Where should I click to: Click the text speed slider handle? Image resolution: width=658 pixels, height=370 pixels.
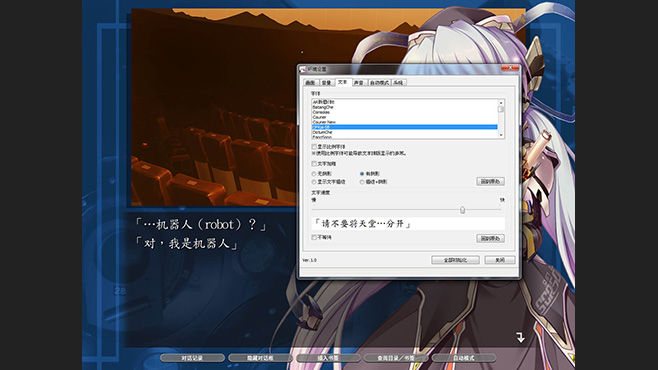pyautogui.click(x=462, y=210)
